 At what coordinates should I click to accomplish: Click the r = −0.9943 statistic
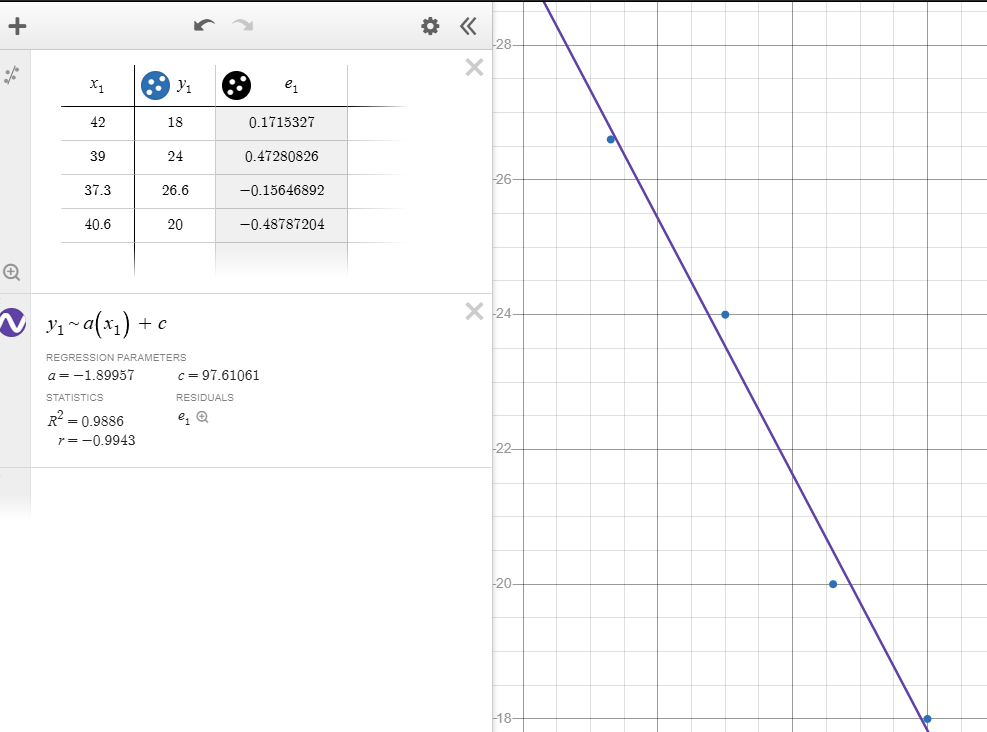pyautogui.click(x=96, y=441)
